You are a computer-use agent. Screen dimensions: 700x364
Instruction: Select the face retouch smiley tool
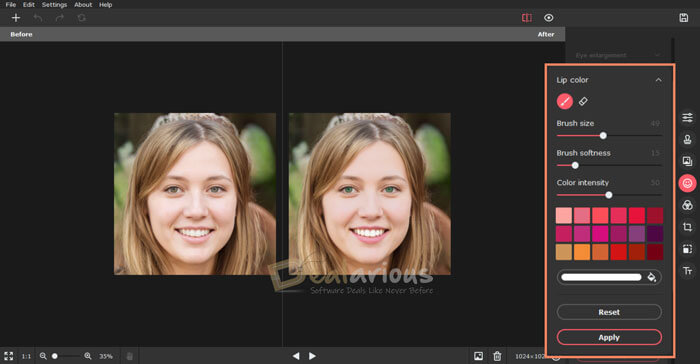[x=688, y=183]
